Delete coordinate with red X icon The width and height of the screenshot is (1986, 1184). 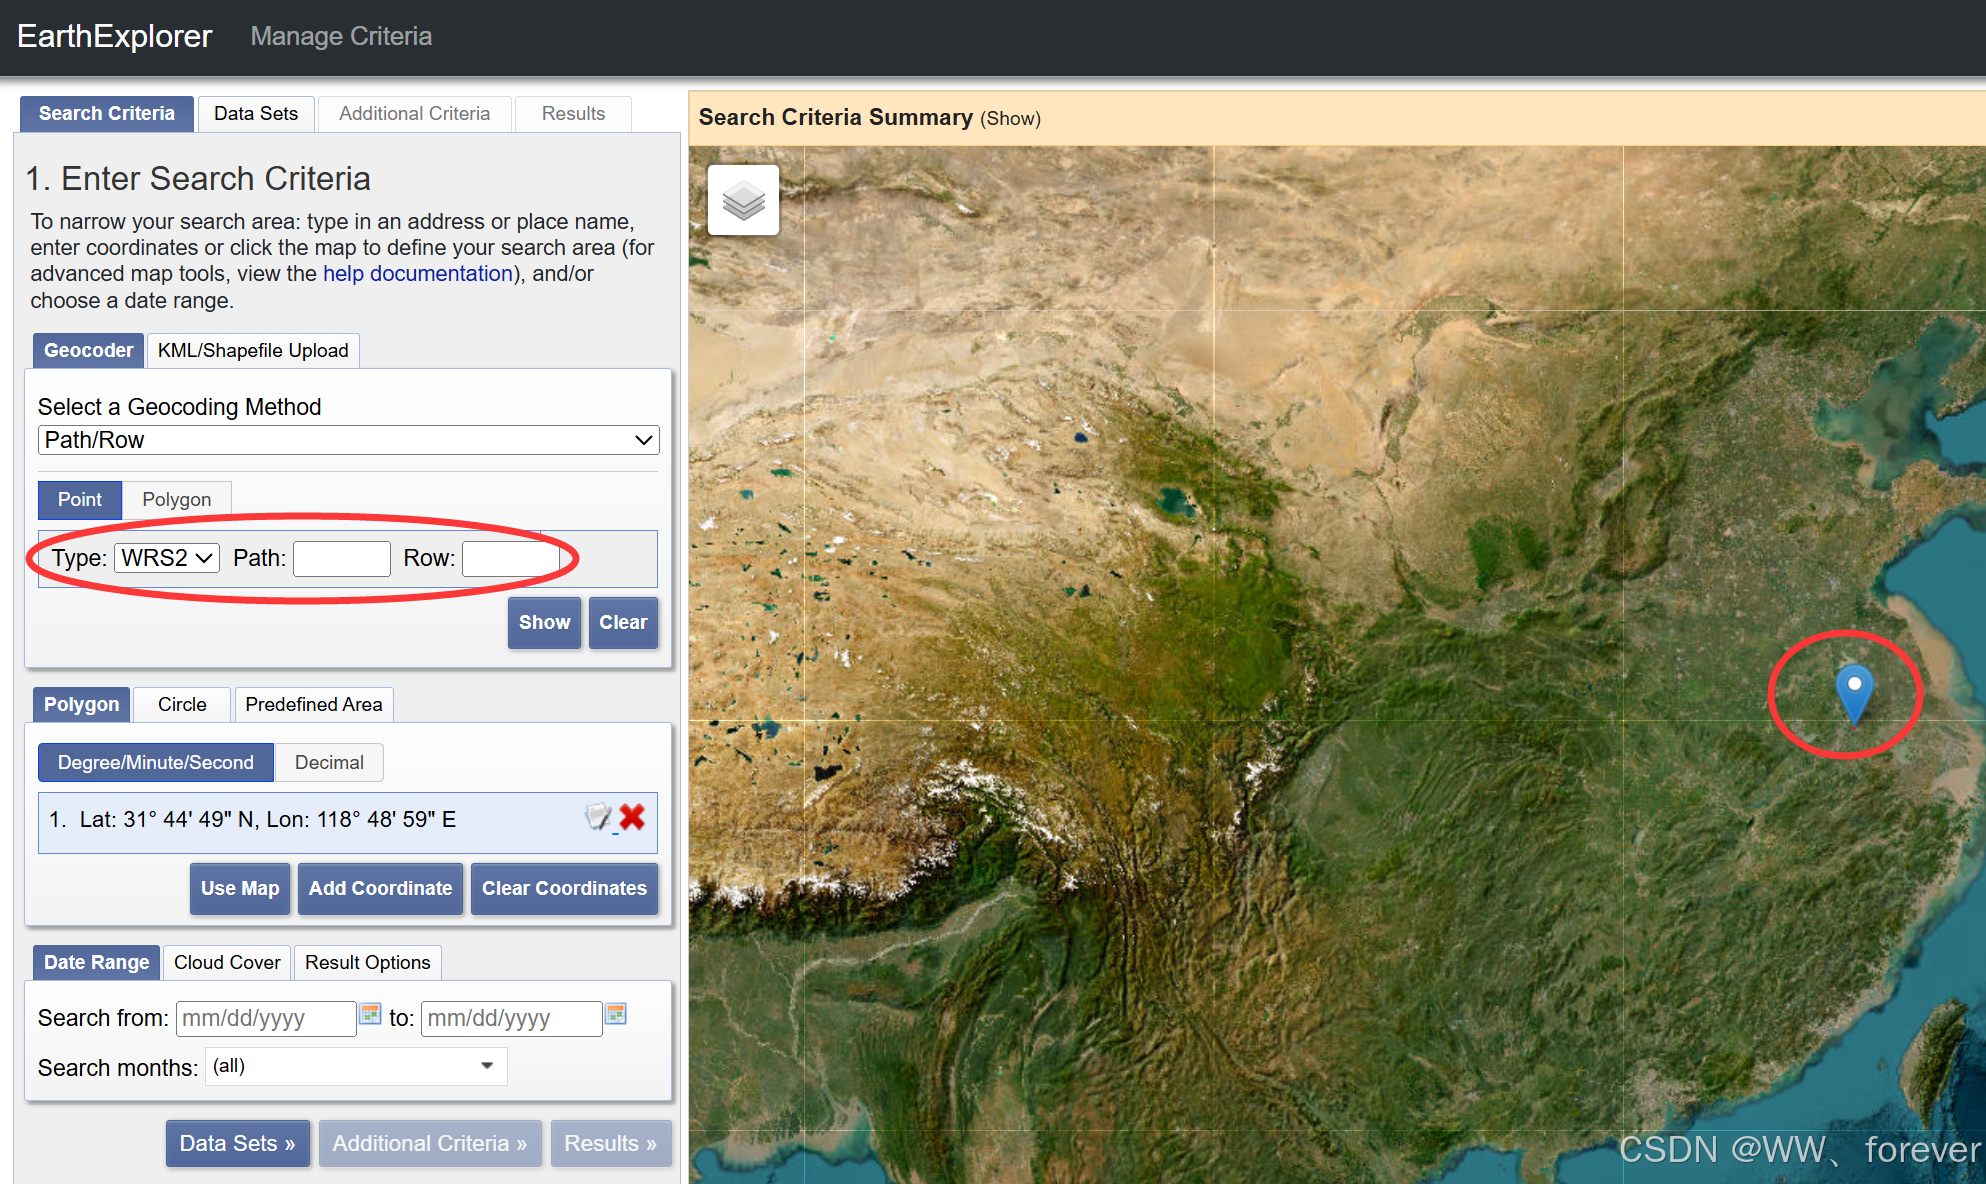632,818
